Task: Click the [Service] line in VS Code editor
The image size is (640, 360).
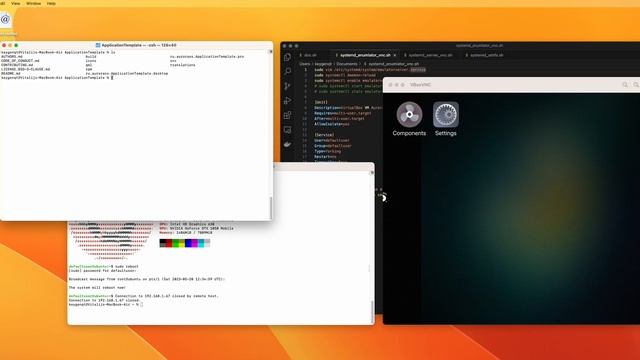Action: click(x=324, y=135)
